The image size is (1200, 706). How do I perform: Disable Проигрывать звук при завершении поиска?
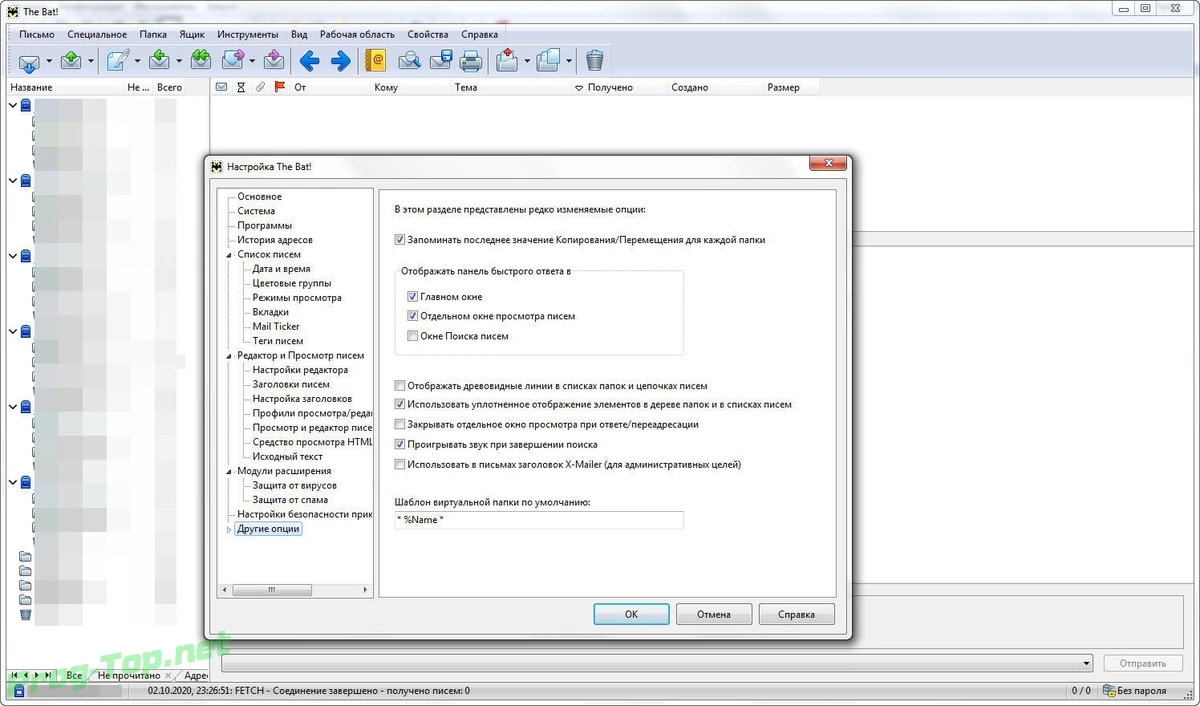point(400,445)
